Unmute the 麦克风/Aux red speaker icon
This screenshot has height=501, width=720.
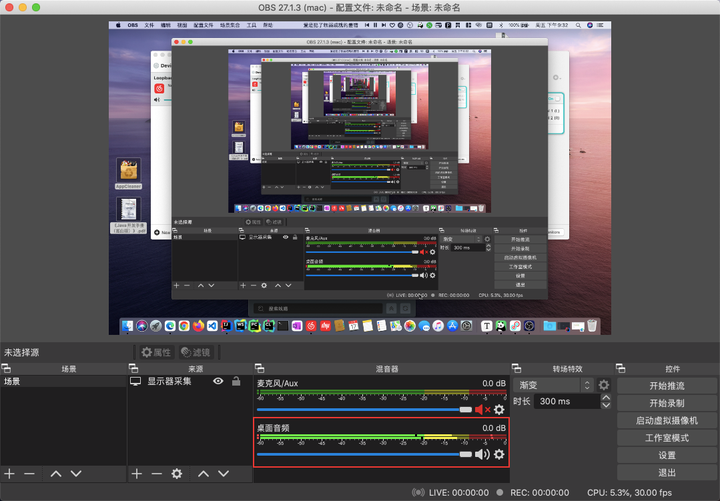tap(482, 409)
